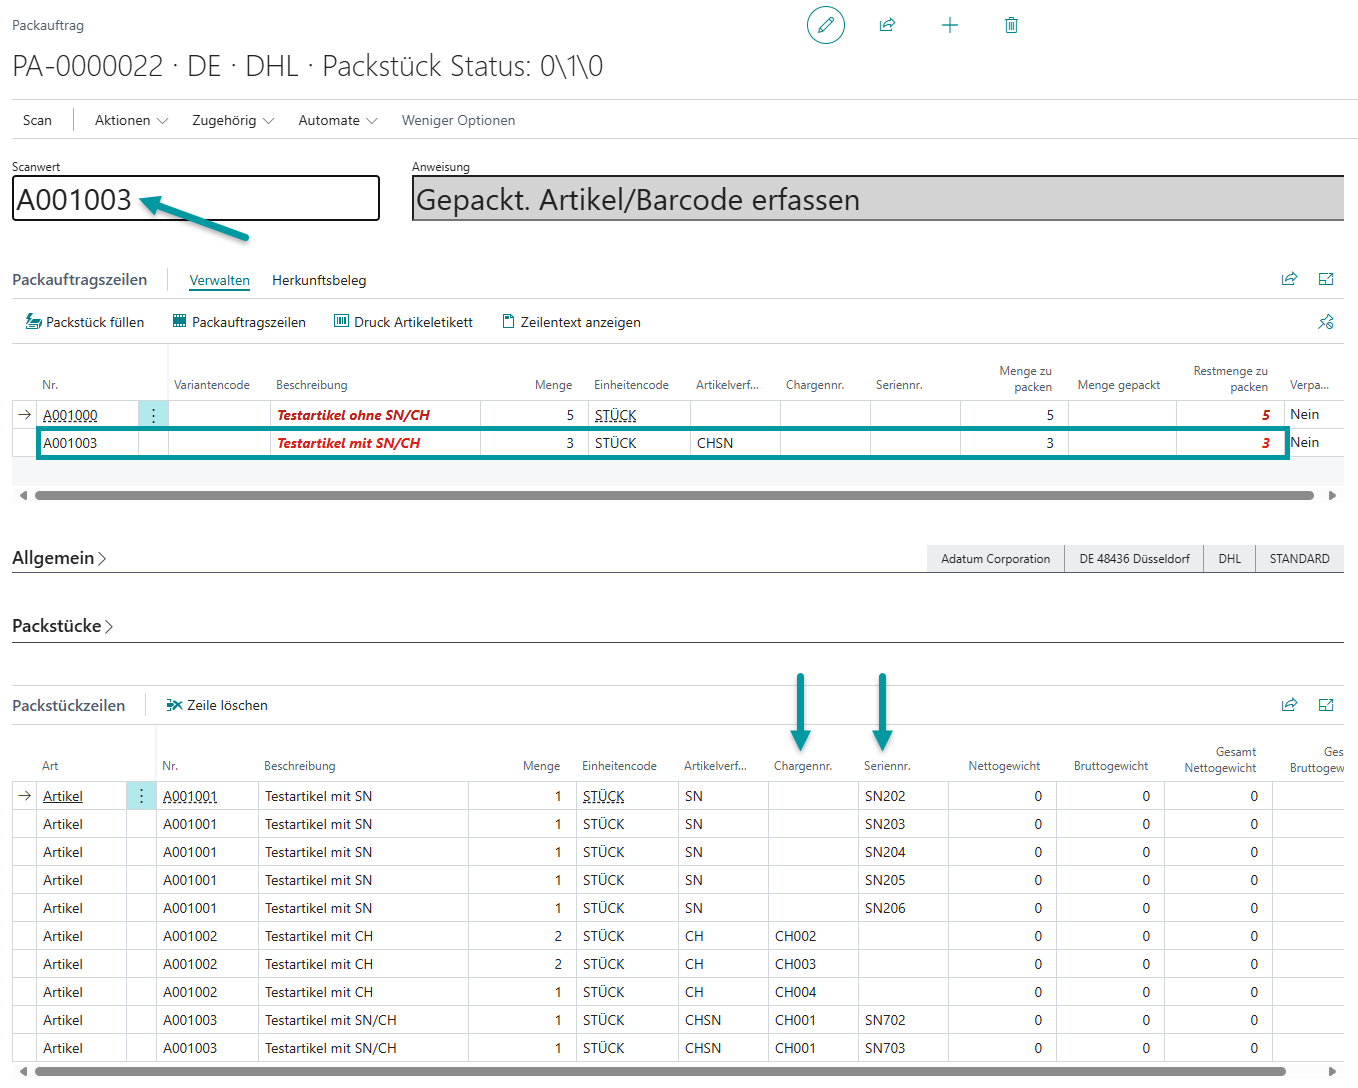Click the pencil edit icon in header
The width and height of the screenshot is (1358, 1088).
click(x=825, y=25)
